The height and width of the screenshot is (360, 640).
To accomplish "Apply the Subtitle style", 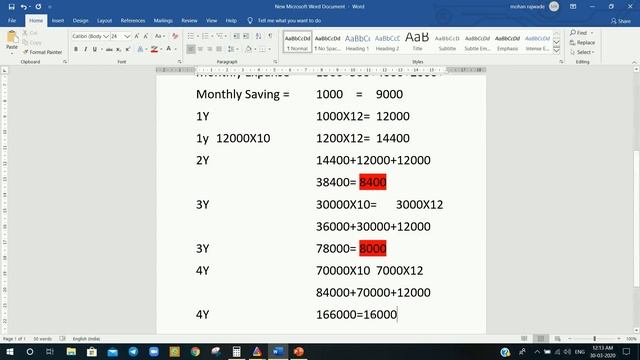I will pos(447,42).
